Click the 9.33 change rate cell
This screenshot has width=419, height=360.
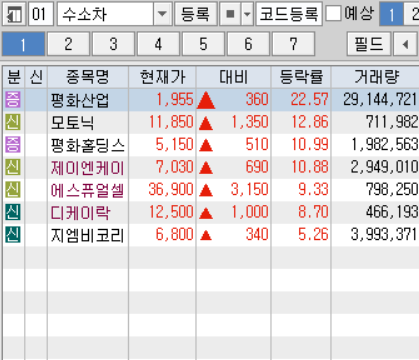(313, 190)
